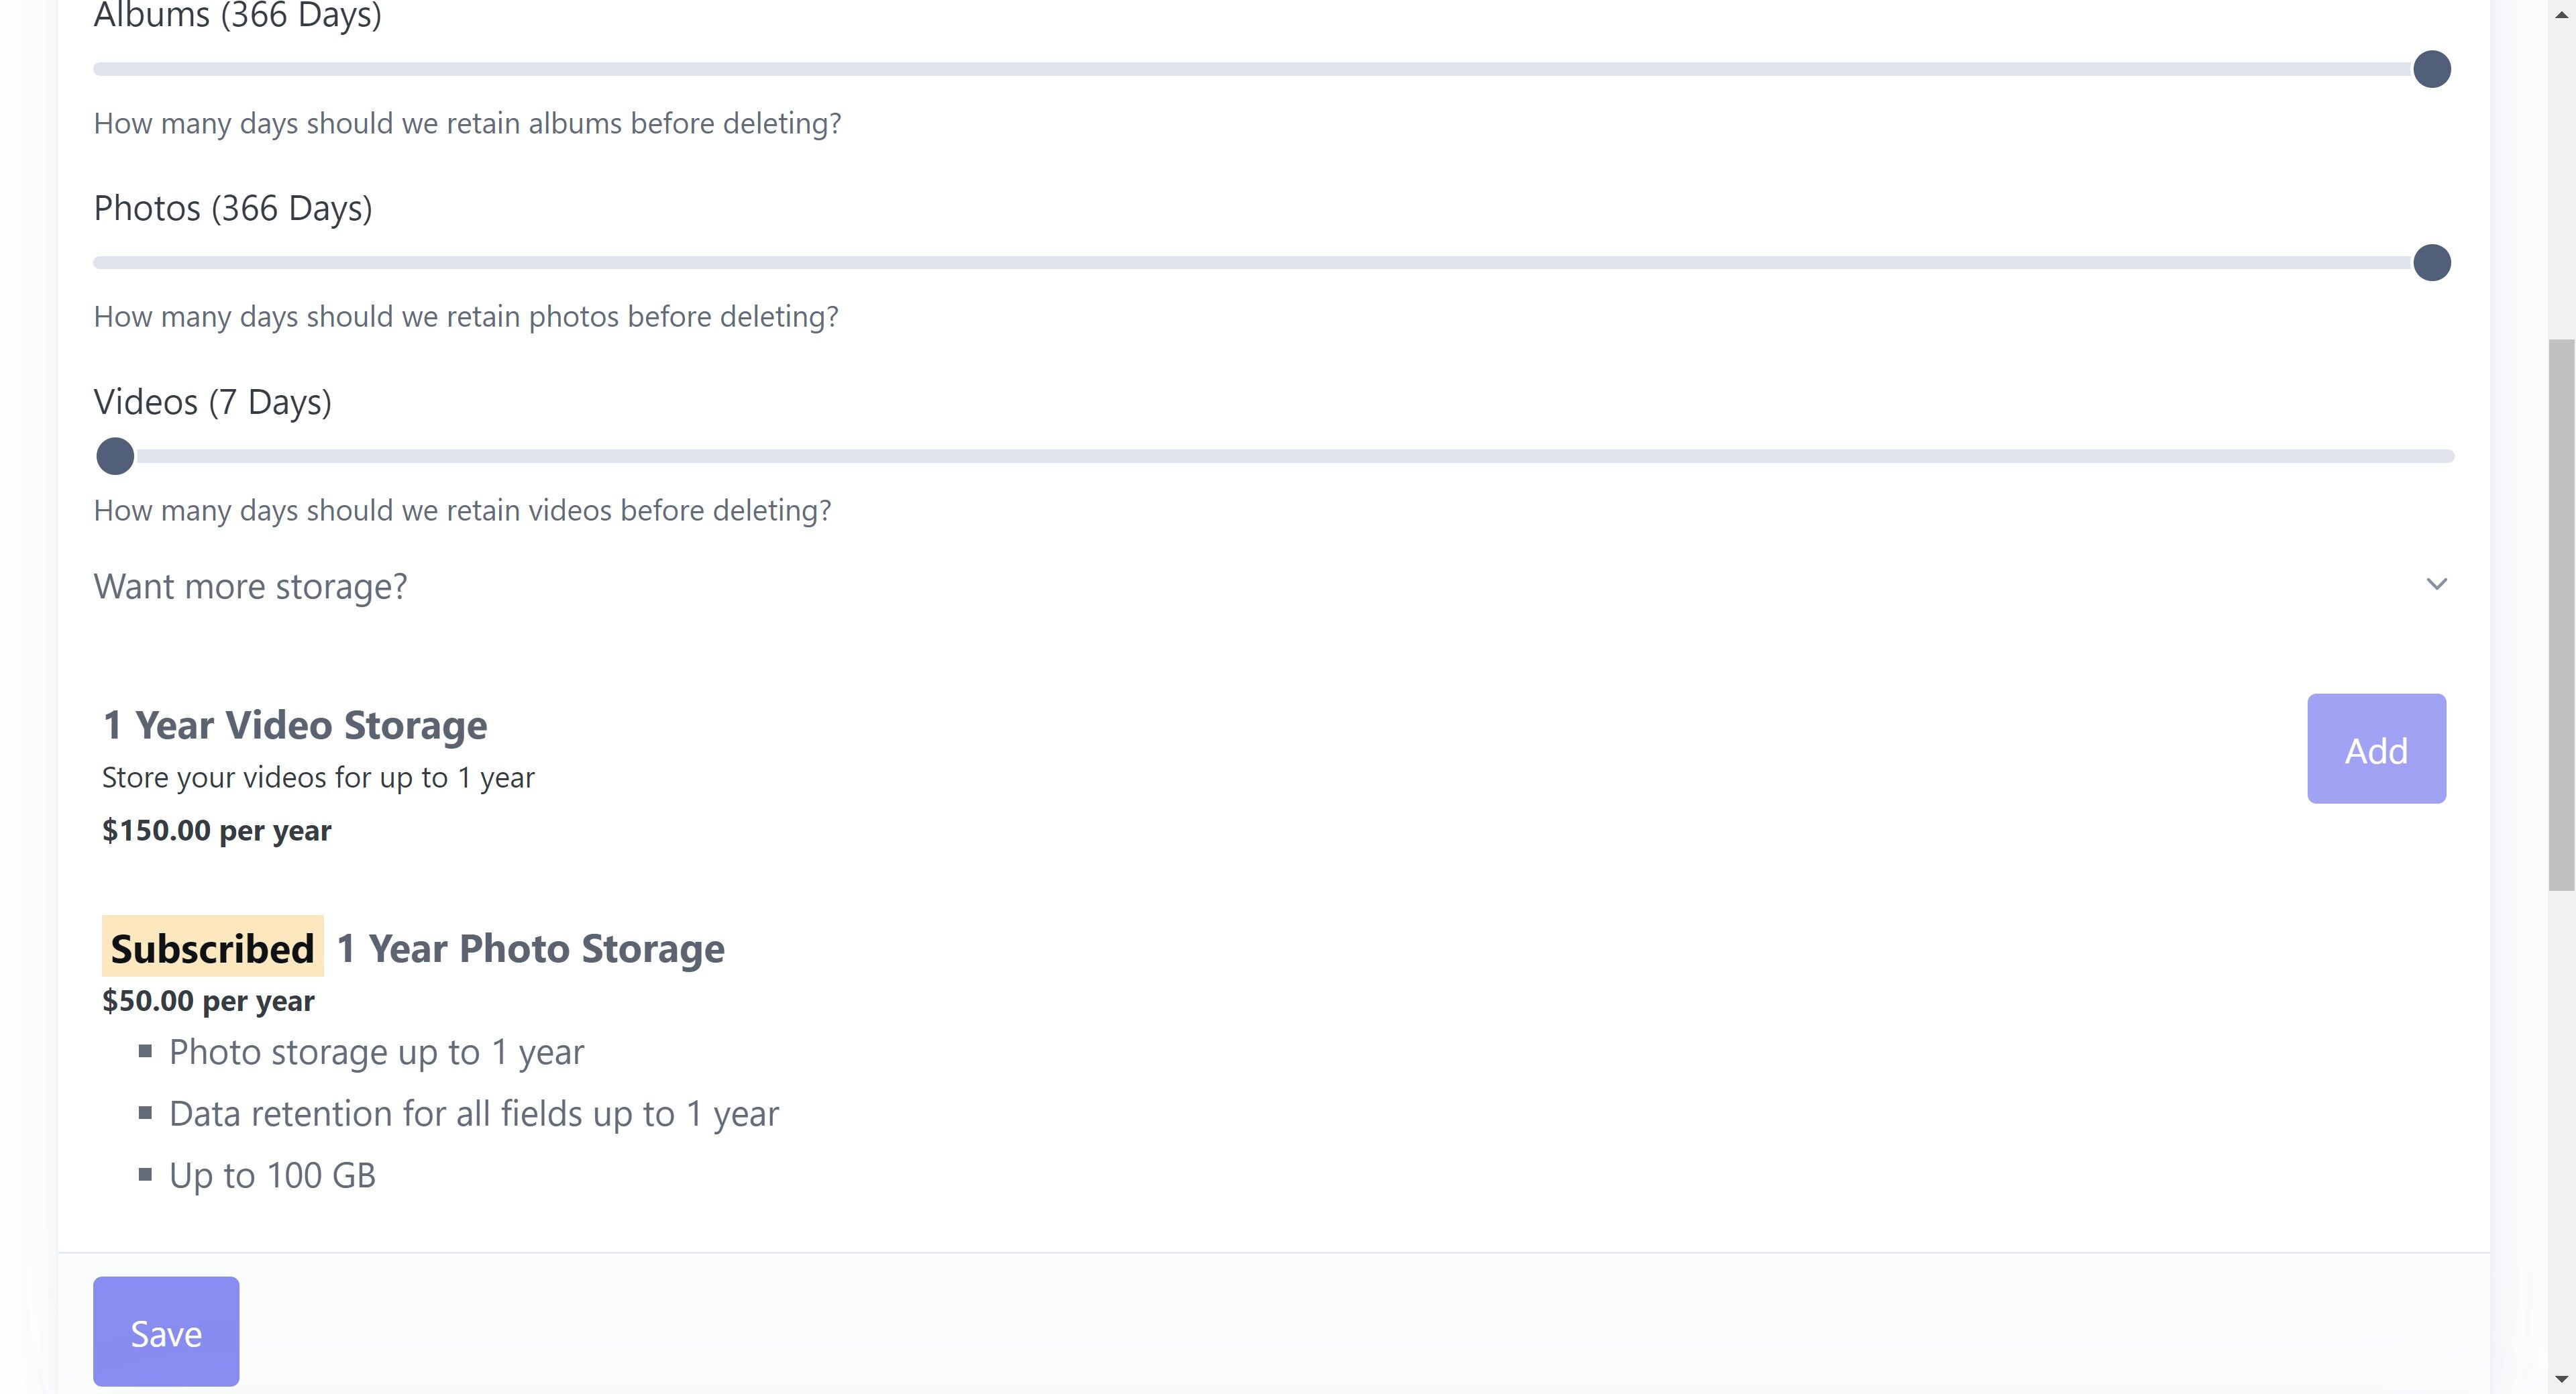Save the retention settings
Image resolution: width=2576 pixels, height=1394 pixels.
(x=166, y=1331)
